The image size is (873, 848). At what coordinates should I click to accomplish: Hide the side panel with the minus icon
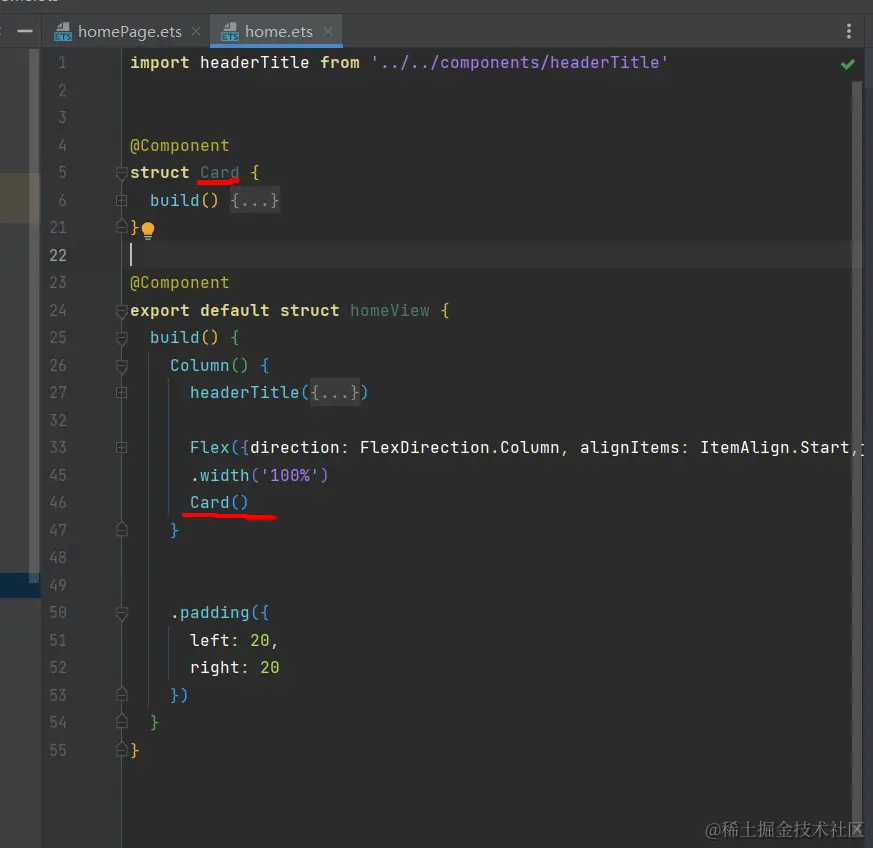point(25,31)
